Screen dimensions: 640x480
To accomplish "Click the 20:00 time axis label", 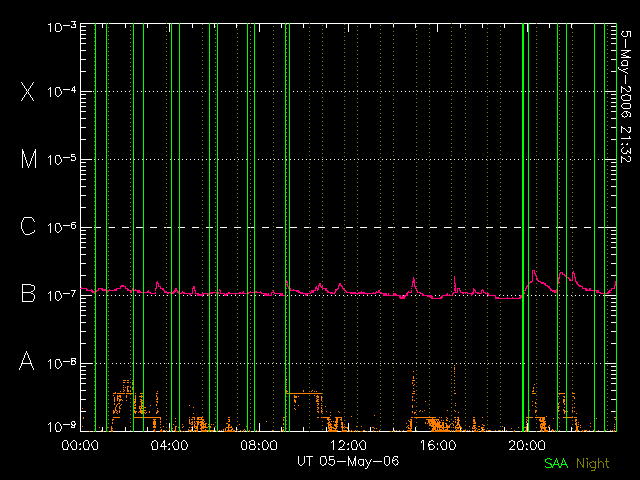I will (527, 445).
